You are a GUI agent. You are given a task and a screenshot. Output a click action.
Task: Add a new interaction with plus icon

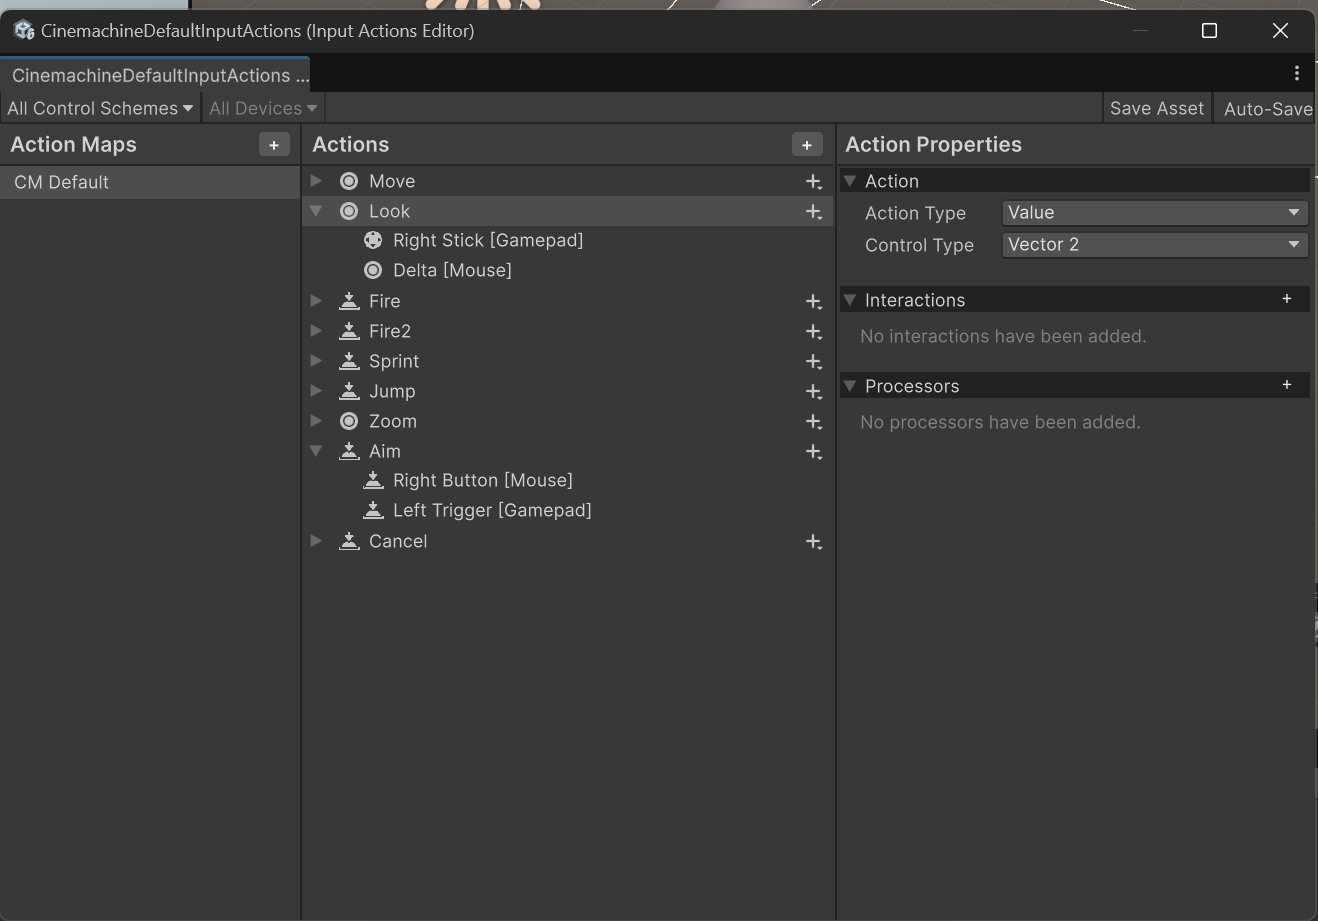click(x=1287, y=299)
